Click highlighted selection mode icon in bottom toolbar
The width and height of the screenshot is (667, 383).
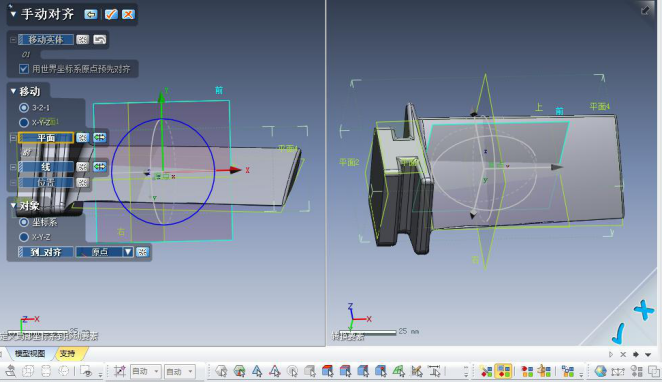tap(503, 372)
